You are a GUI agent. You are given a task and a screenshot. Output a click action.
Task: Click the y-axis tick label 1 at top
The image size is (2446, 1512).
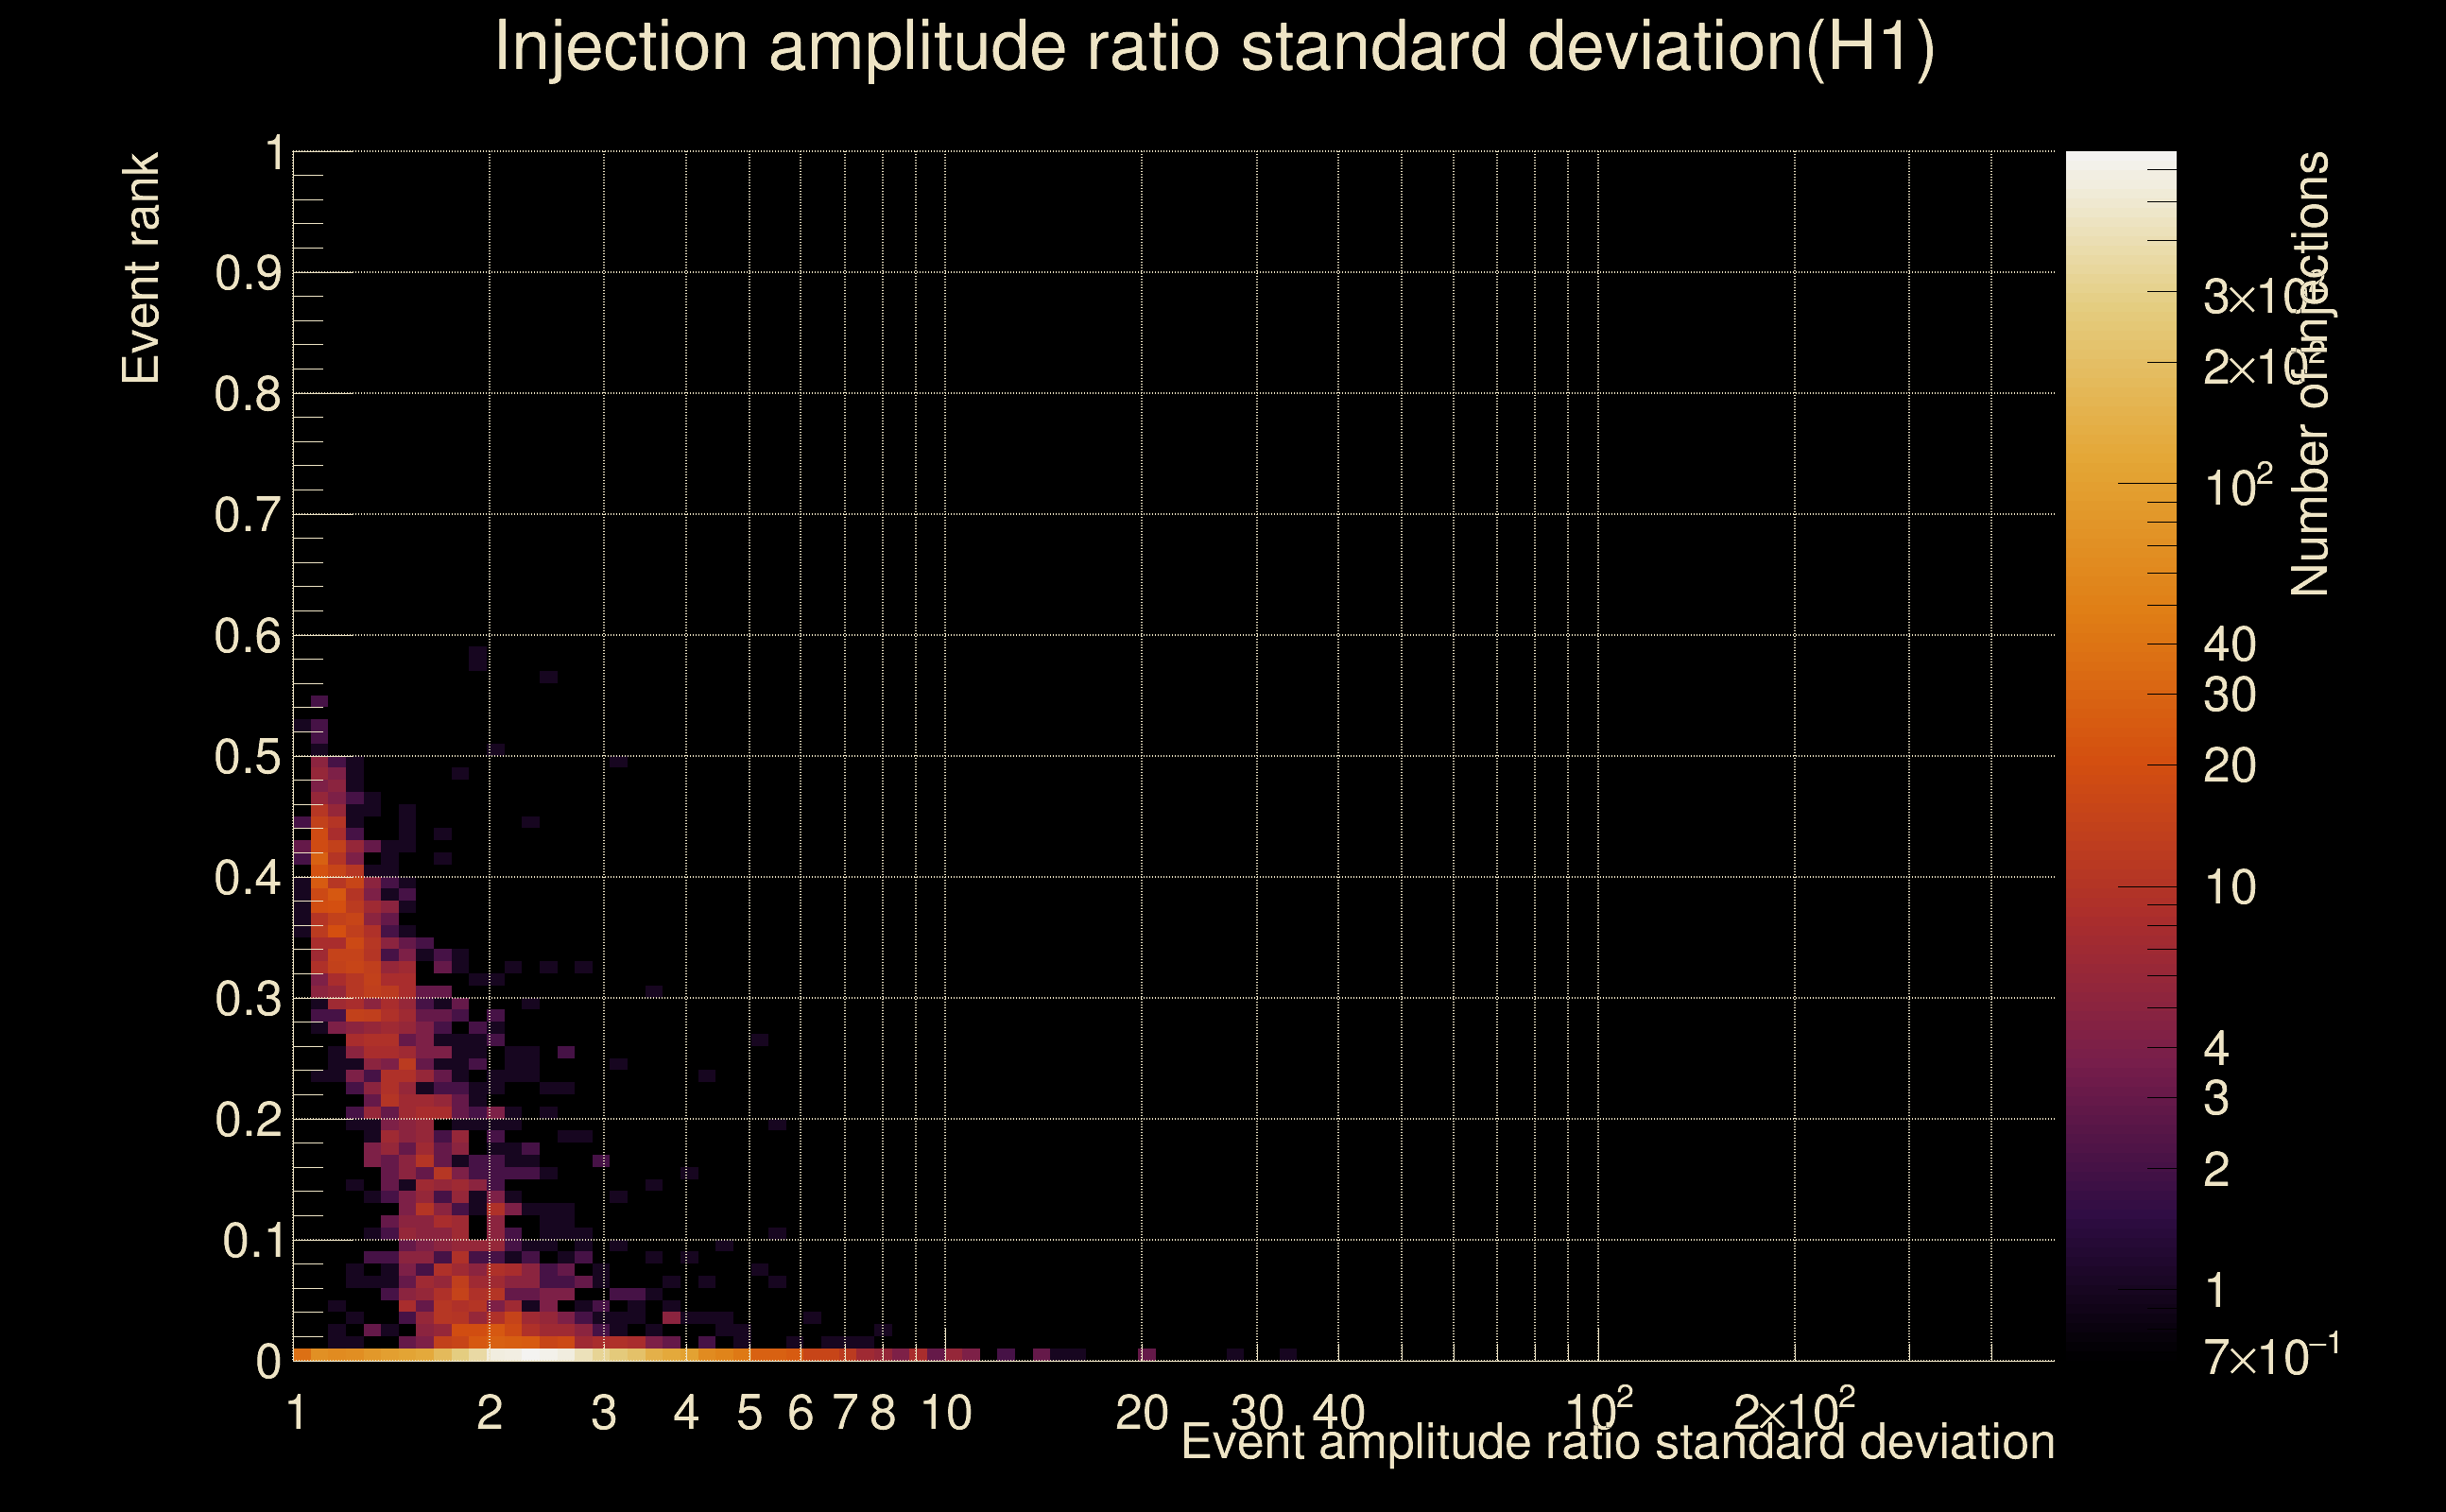pos(274,154)
